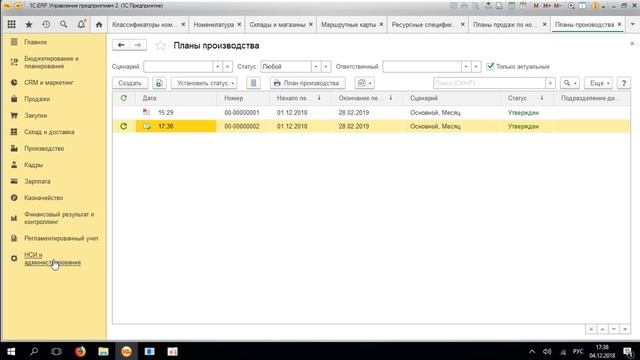Open the global search magnifier icon

pyautogui.click(x=63, y=24)
